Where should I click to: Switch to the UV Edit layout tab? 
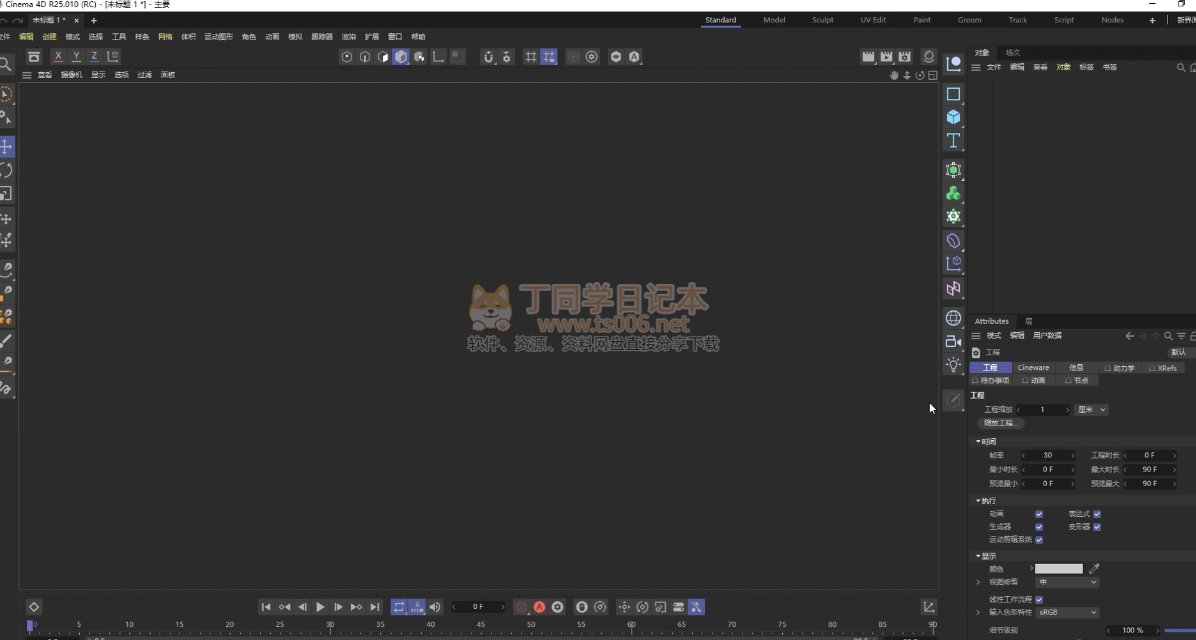click(873, 20)
